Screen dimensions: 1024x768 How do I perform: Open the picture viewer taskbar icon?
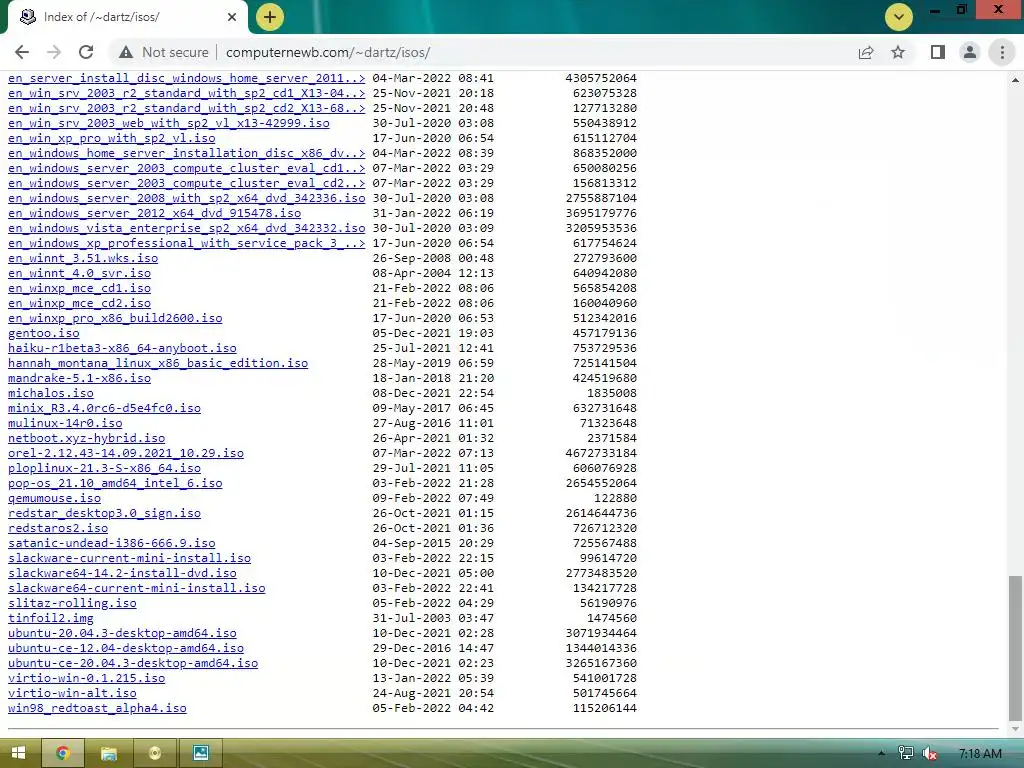point(200,753)
